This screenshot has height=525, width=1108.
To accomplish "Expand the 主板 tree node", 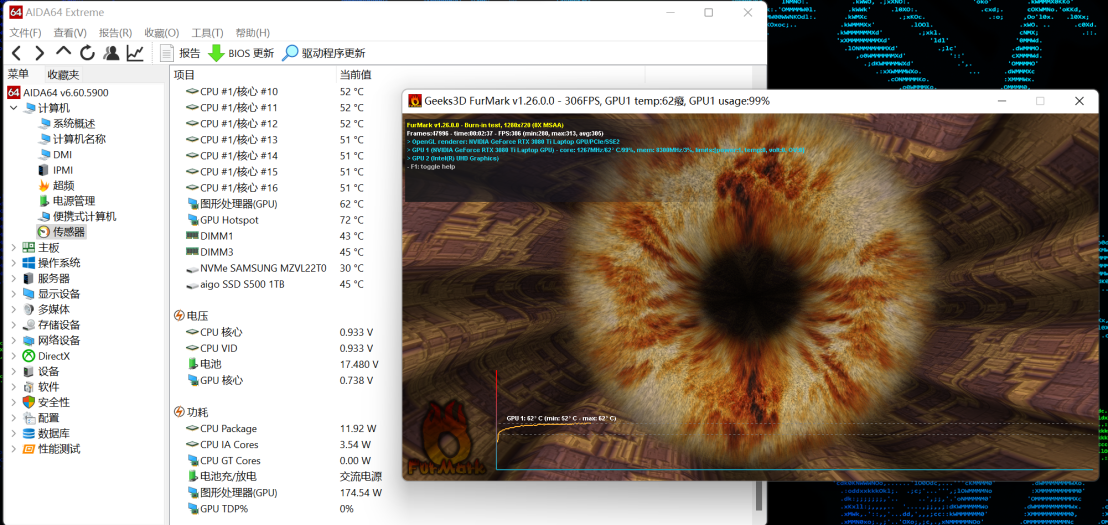I will [x=13, y=247].
